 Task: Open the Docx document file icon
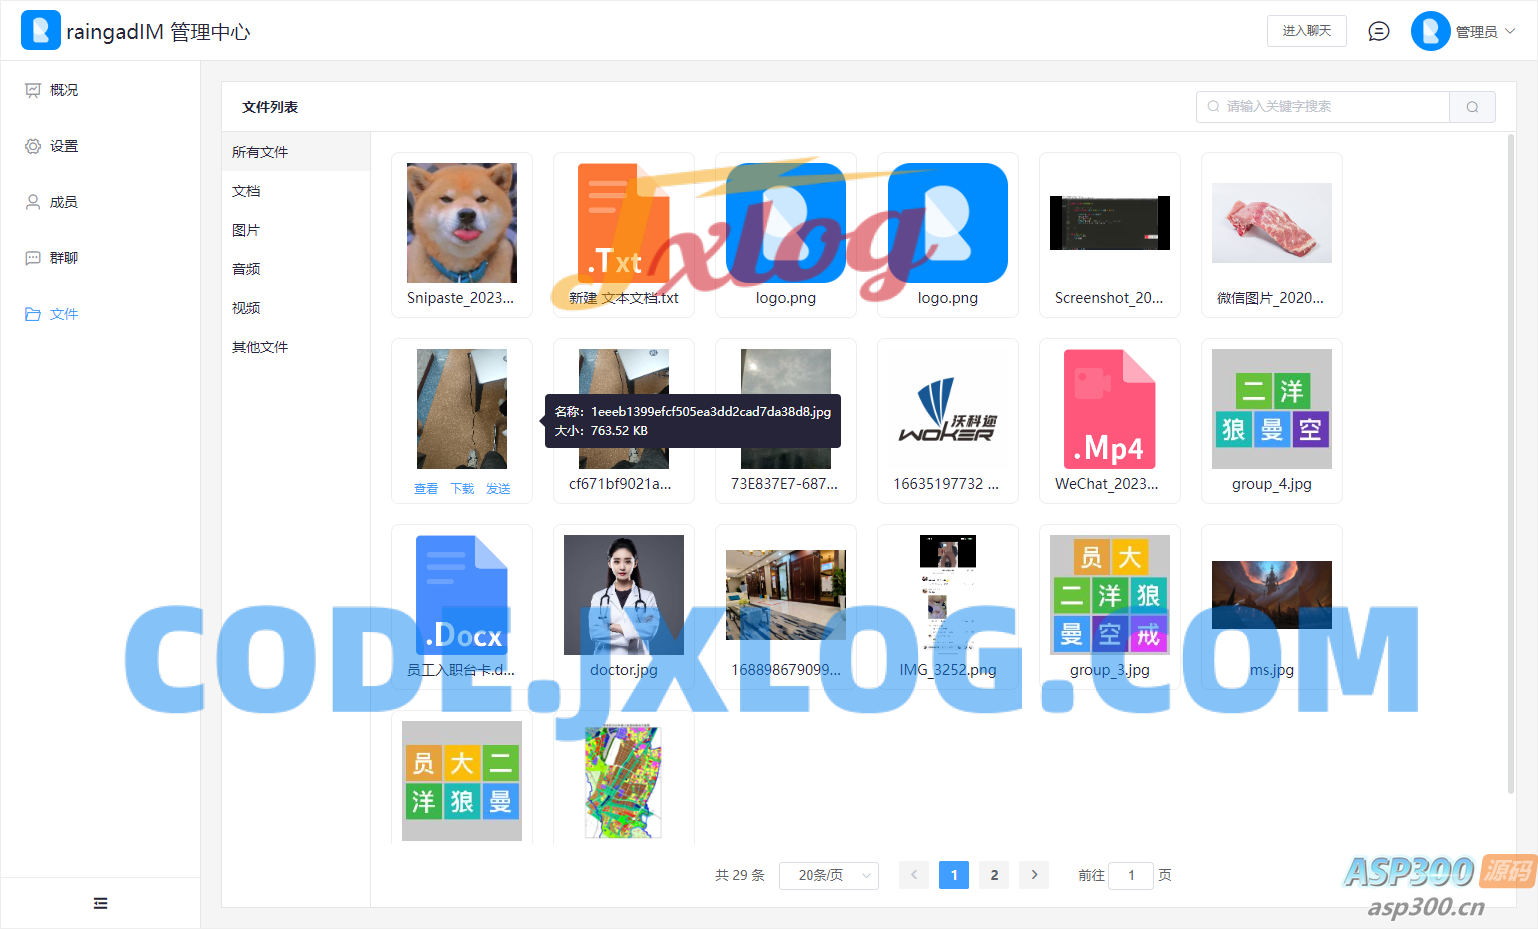[x=461, y=595]
